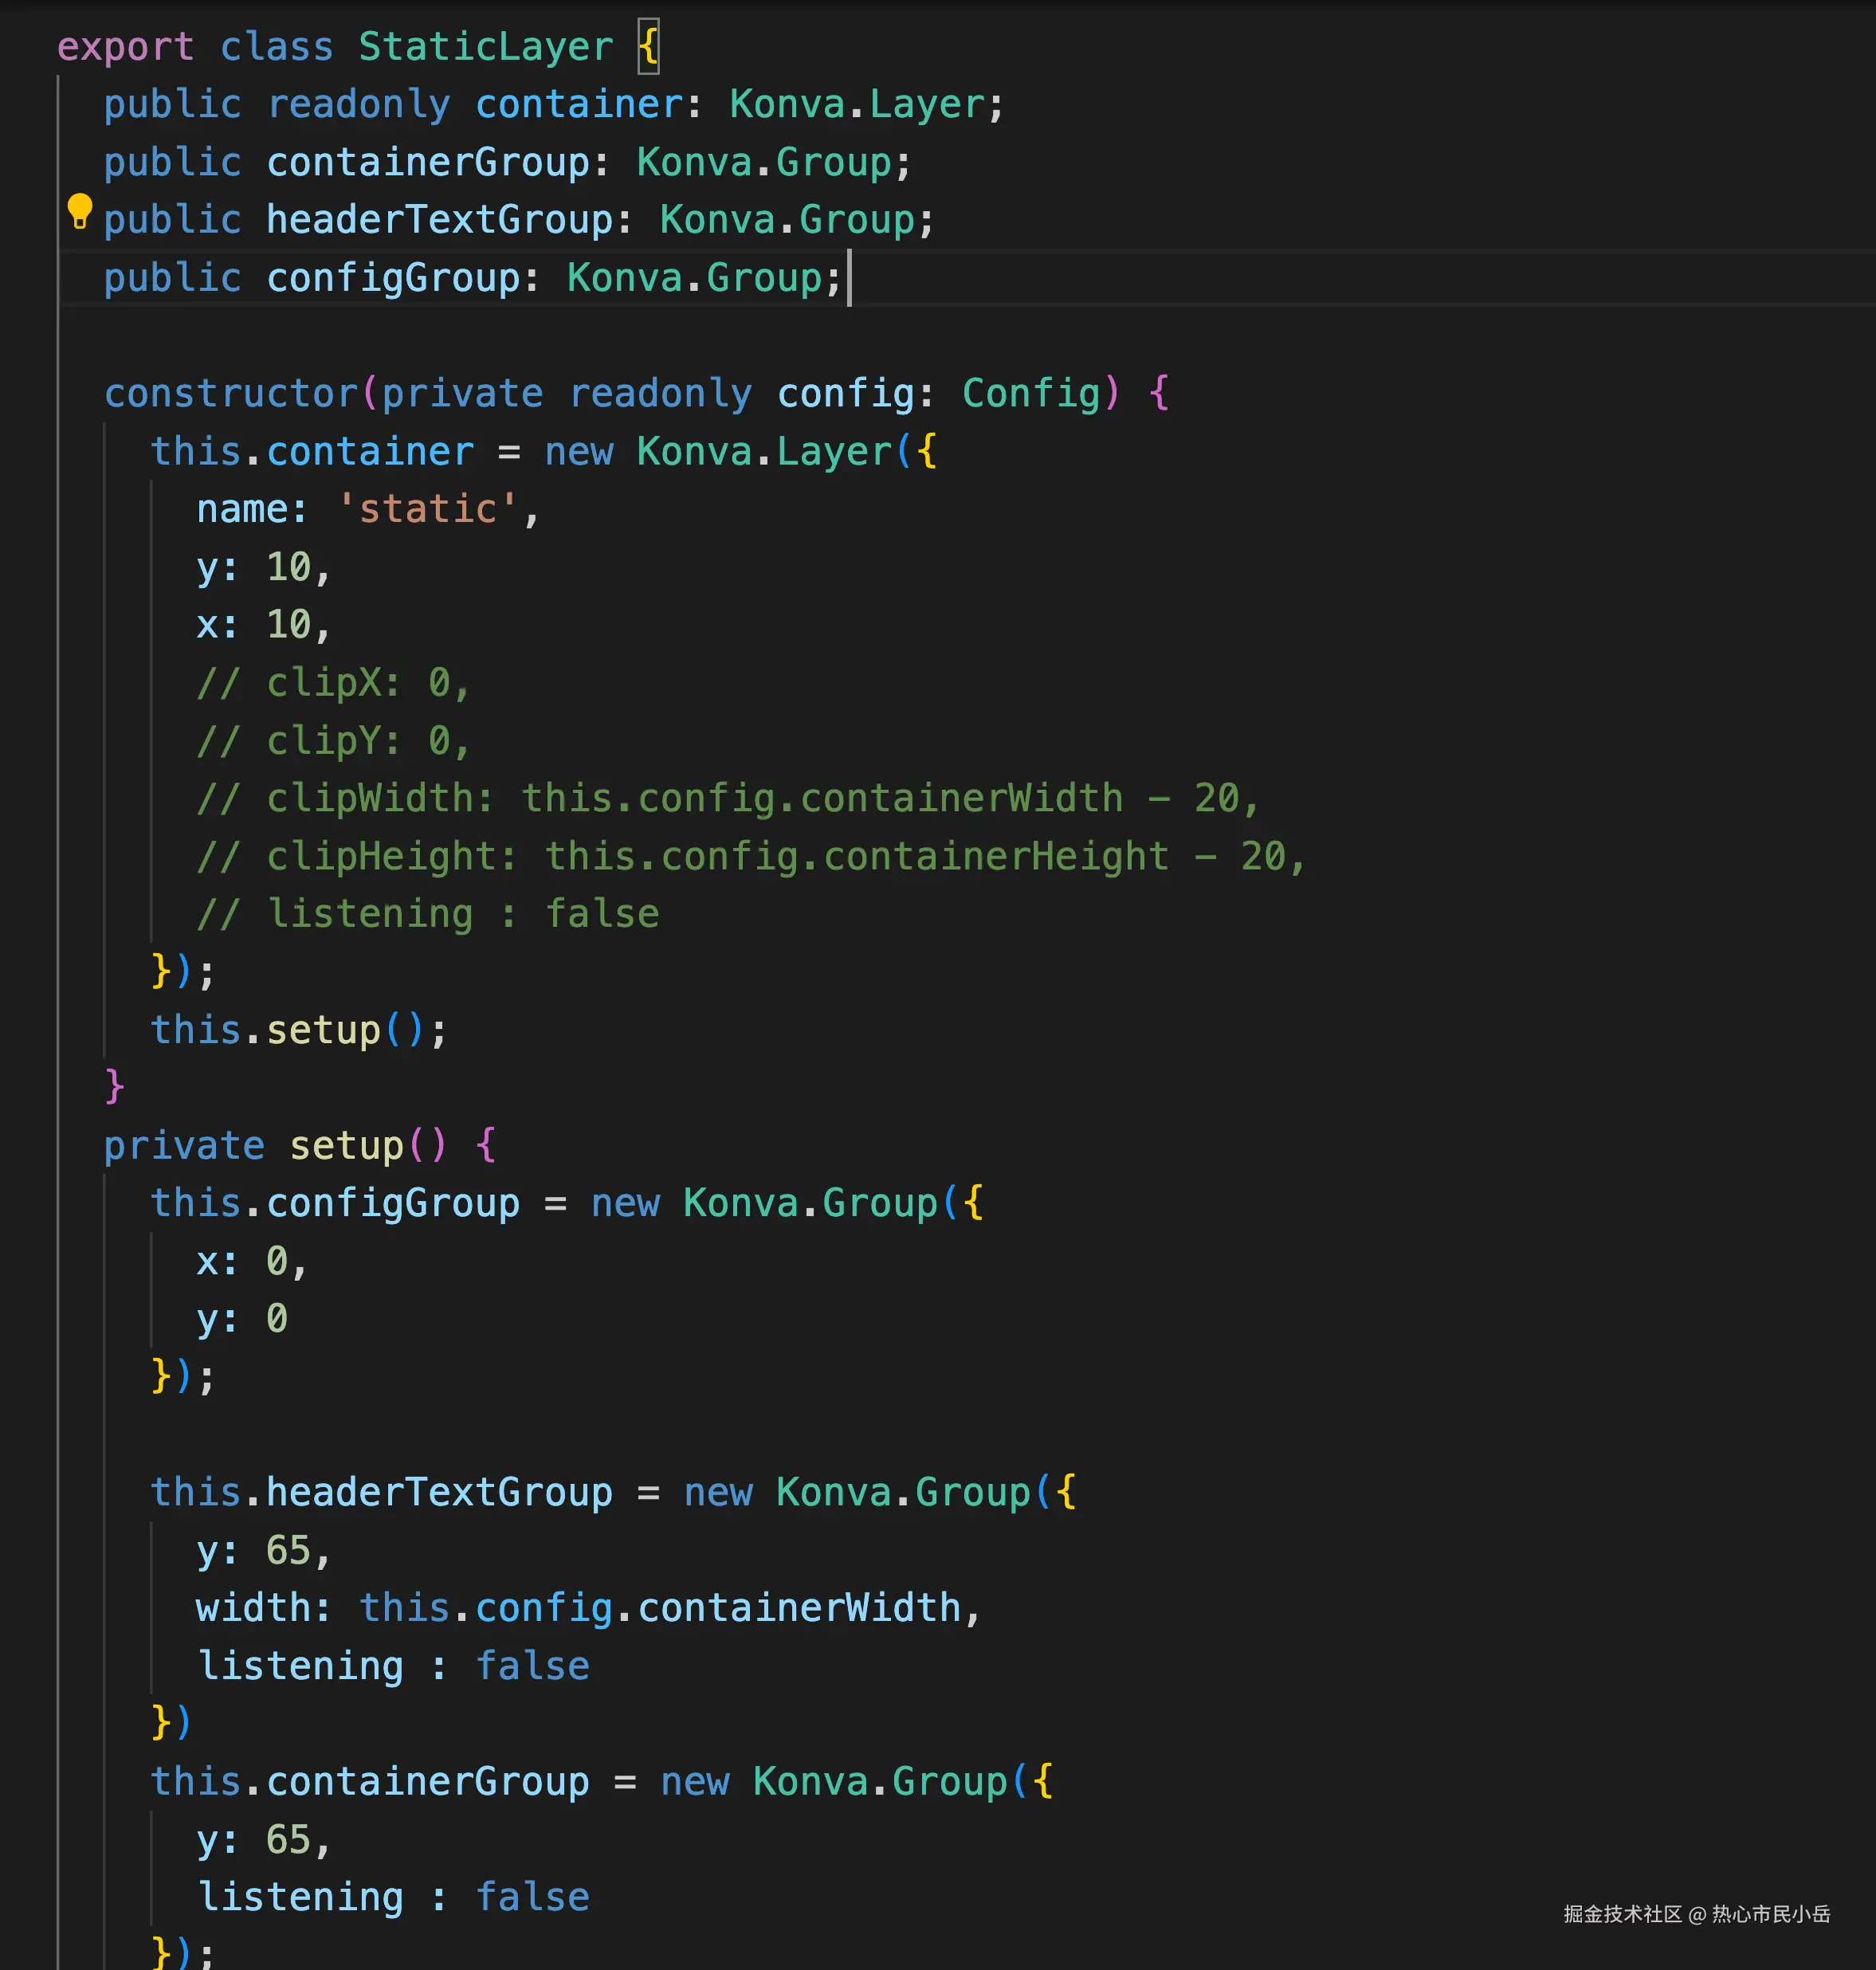1876x1970 pixels.
Task: Click the Konva.Layer type annotation
Action: pyautogui.click(x=858, y=105)
